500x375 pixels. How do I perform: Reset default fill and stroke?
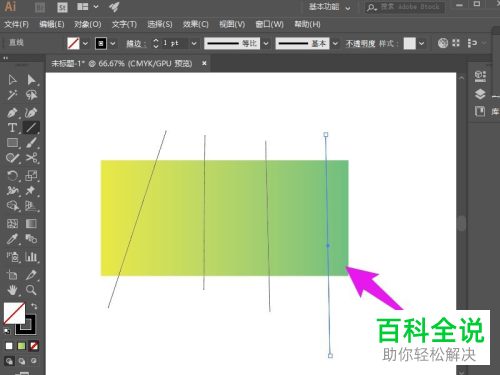(x=7, y=331)
